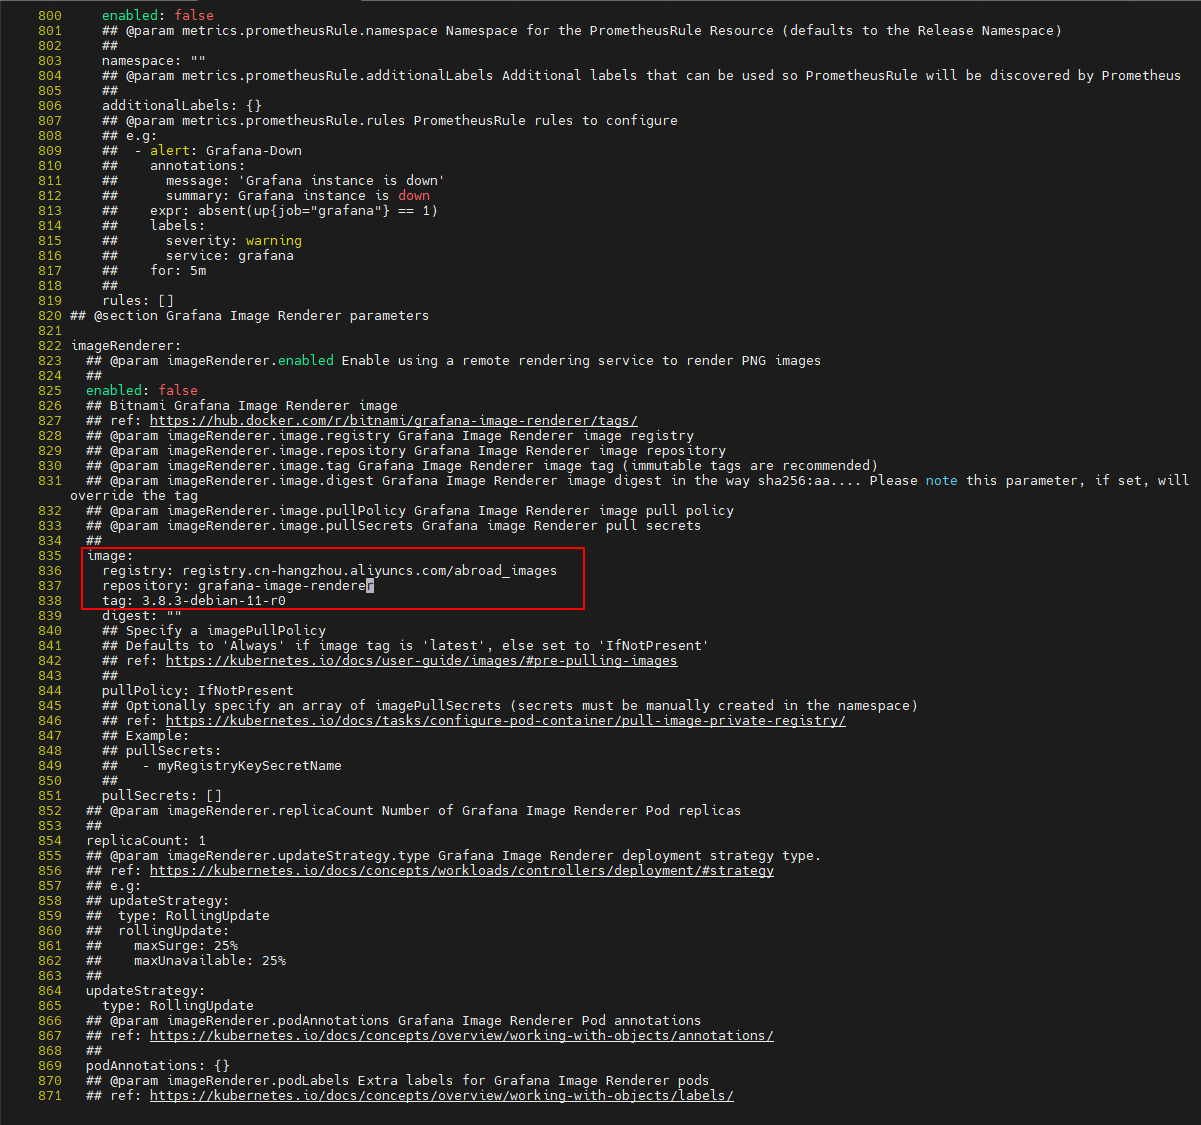Open the pull-image-private-registry docs link
Viewport: 1201px width, 1125px height.
505,721
